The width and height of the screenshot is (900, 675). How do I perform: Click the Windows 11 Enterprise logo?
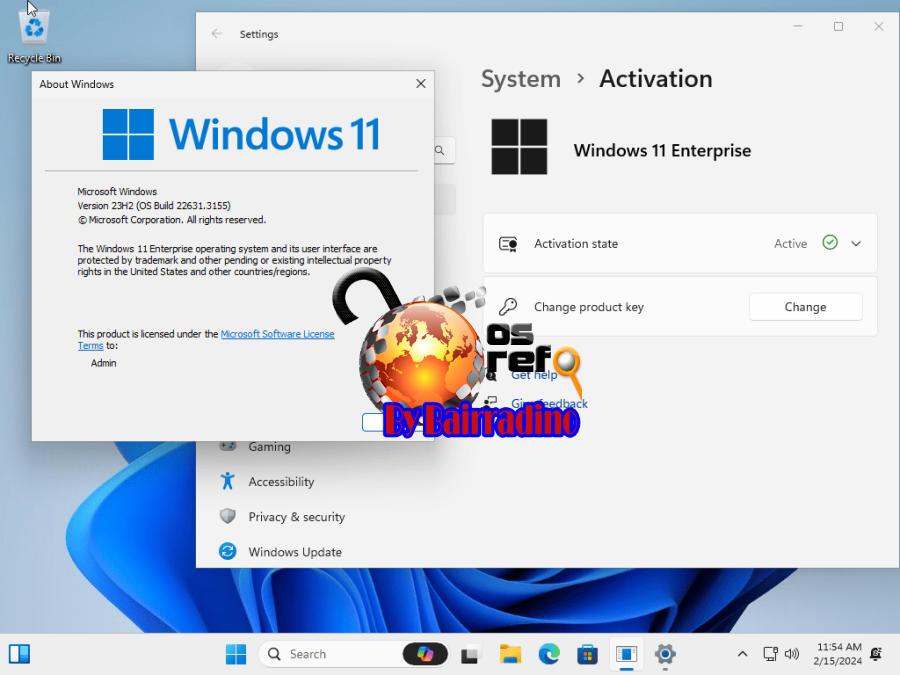point(519,146)
